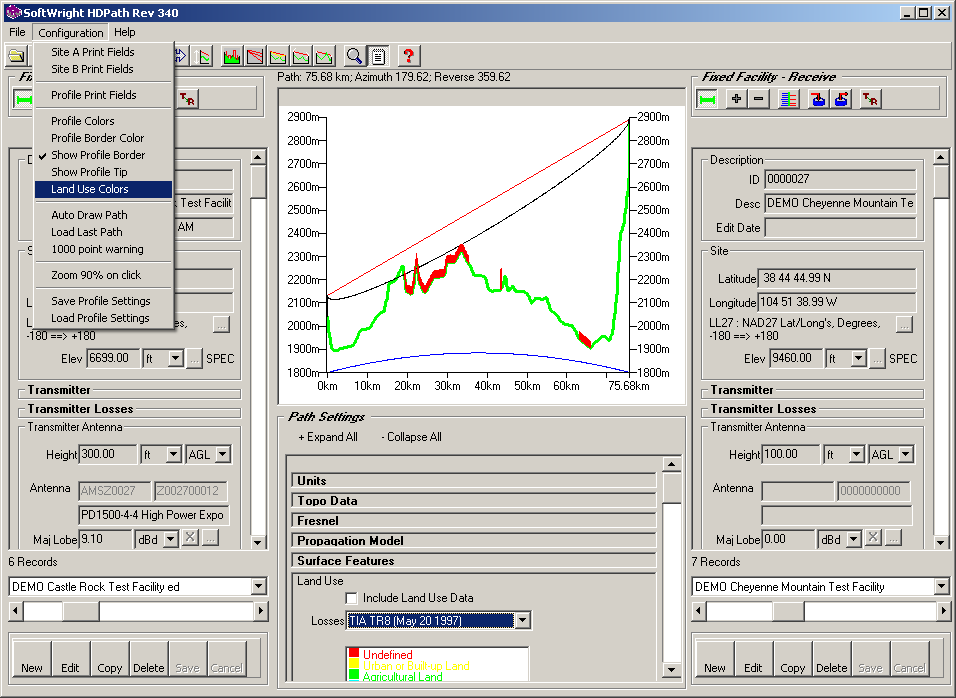Choose Auto Draw Path menu item
This screenshot has width=956, height=698.
point(89,215)
